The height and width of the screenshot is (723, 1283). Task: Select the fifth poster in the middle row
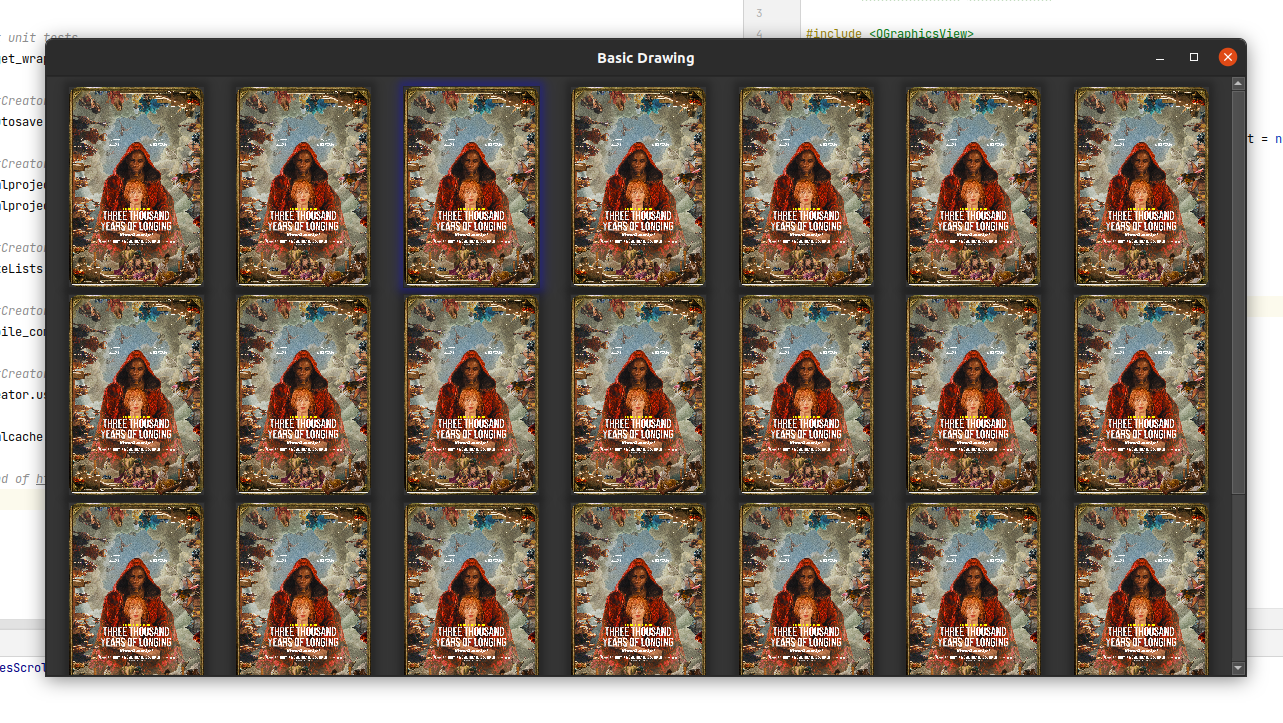[807, 395]
